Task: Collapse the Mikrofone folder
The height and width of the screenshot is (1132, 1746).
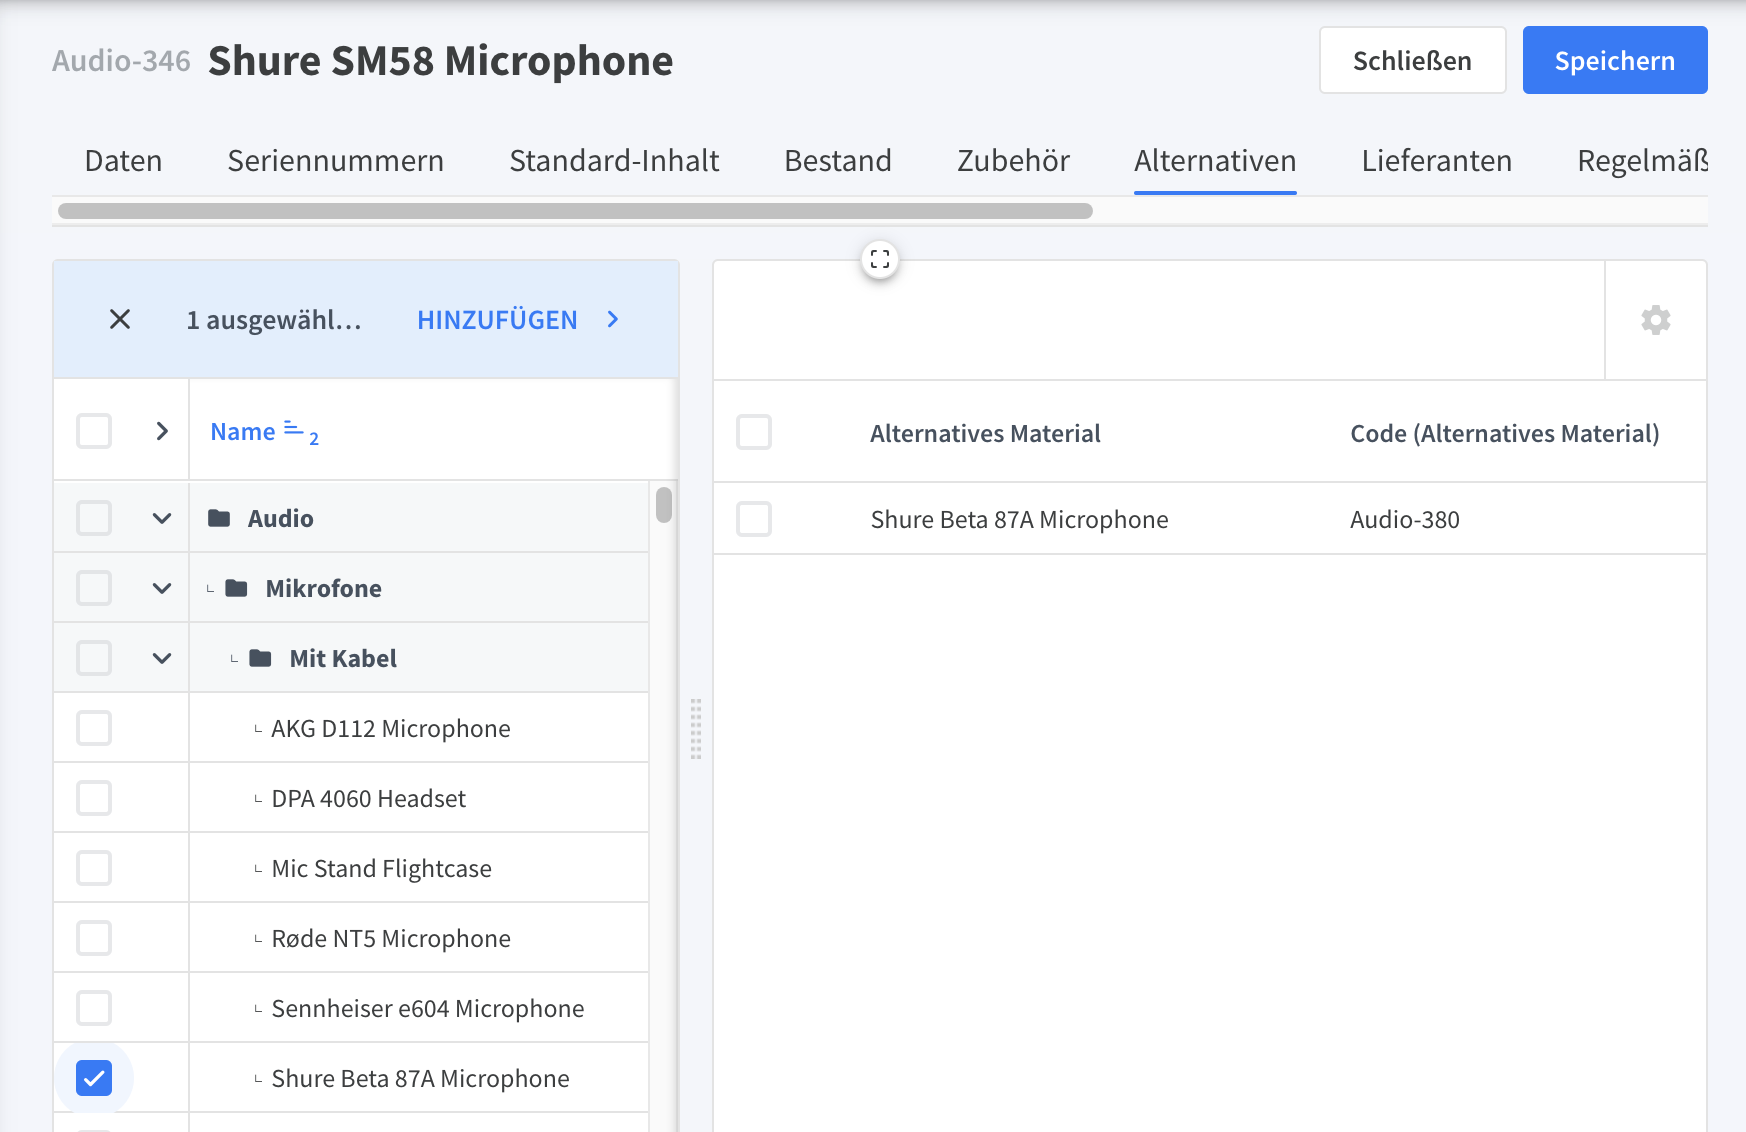Action: tap(162, 588)
